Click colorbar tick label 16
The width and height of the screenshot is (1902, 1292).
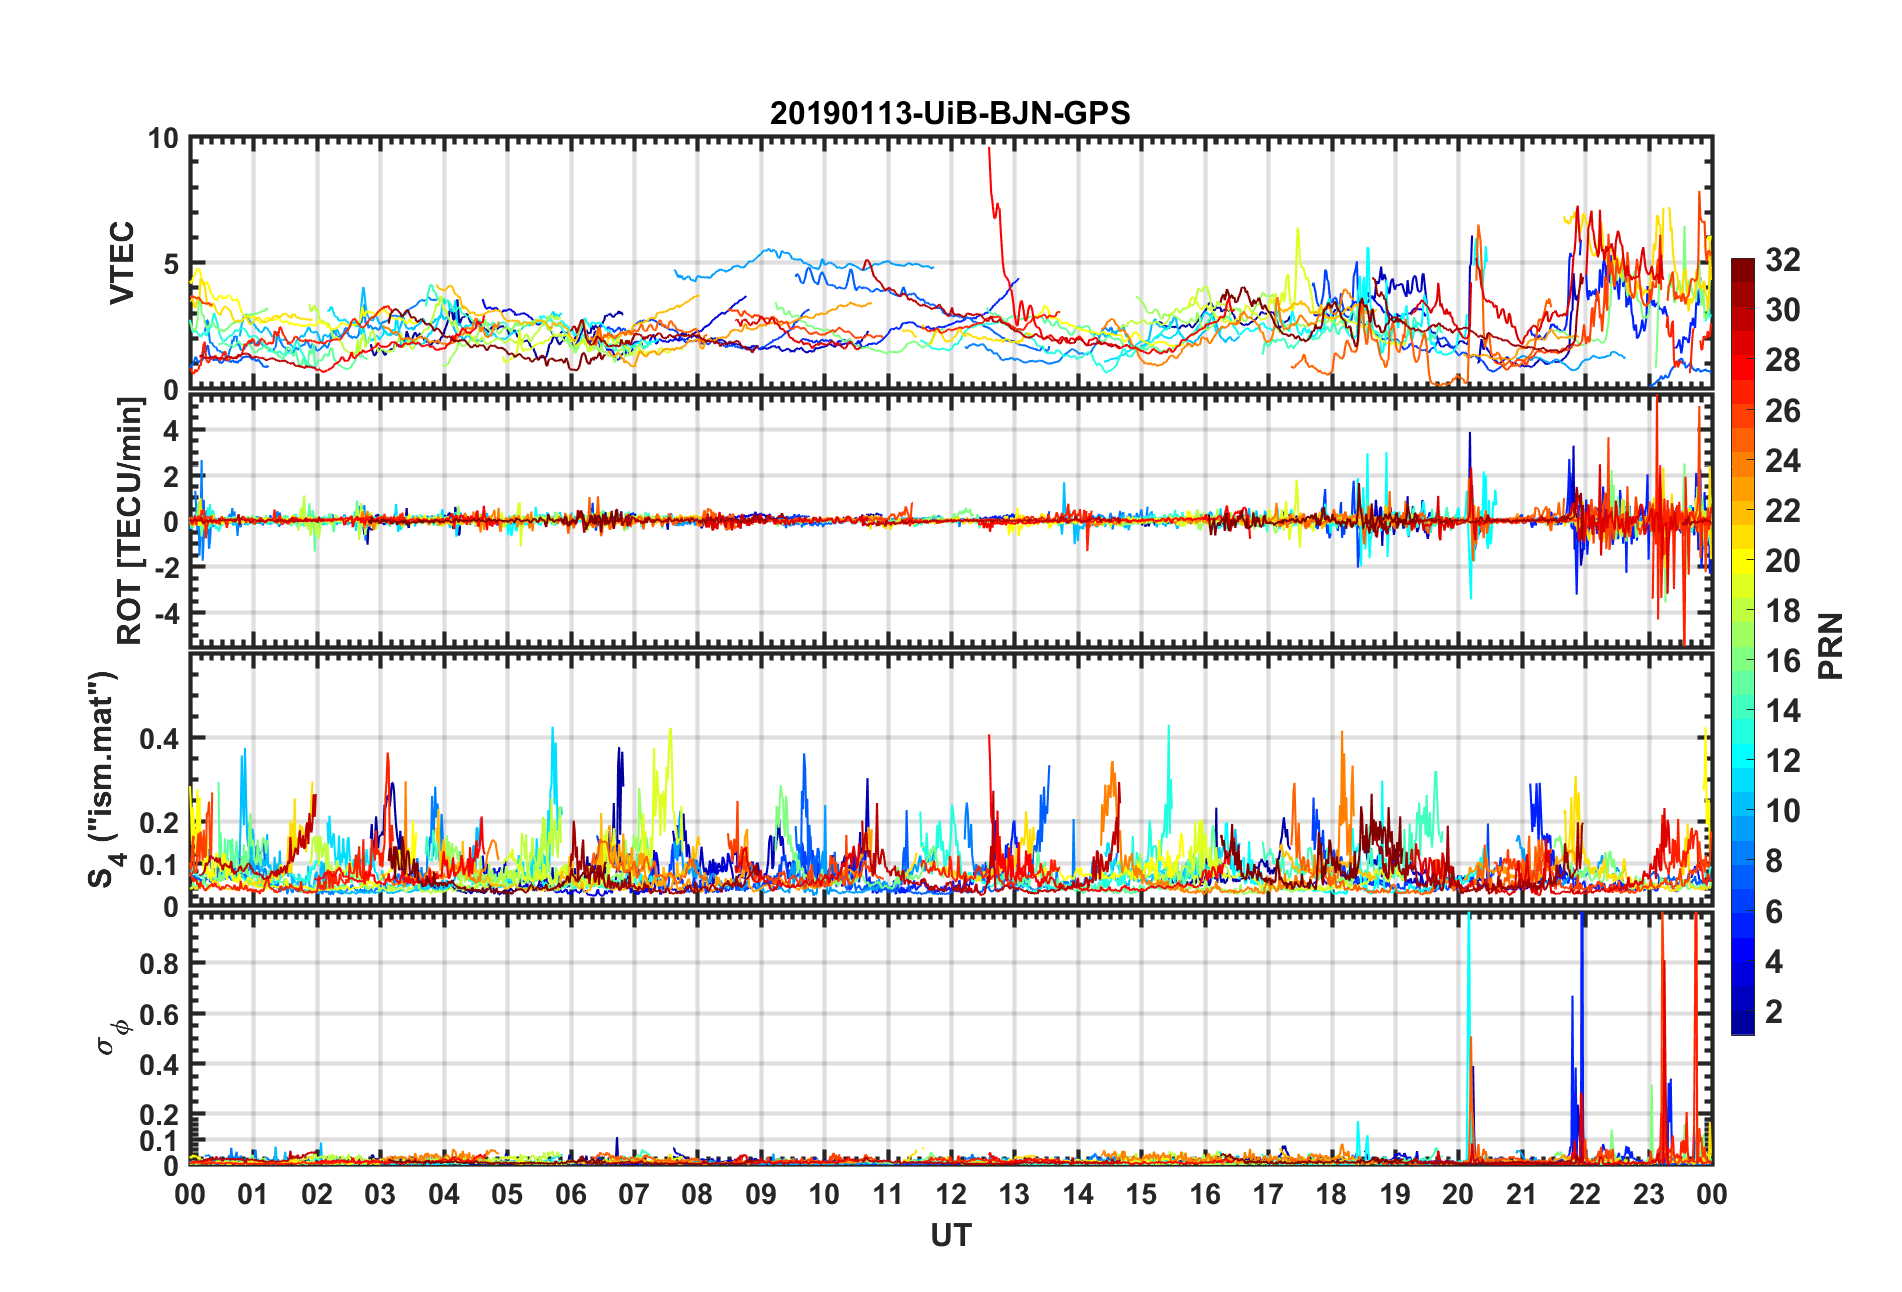point(1783,660)
